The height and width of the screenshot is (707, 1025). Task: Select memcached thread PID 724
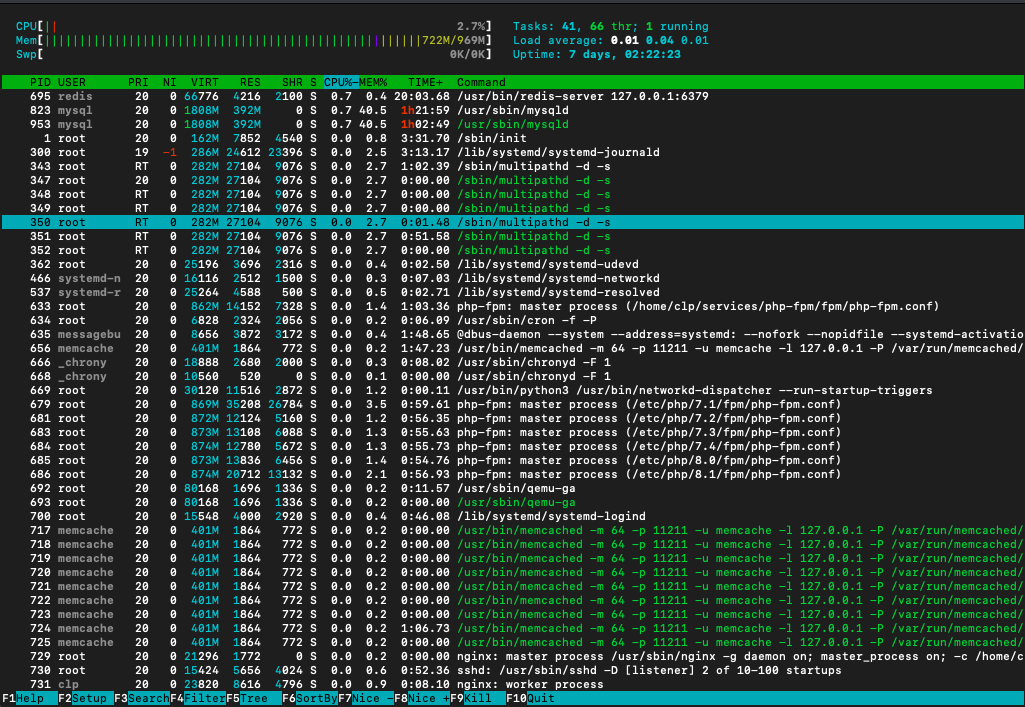(x=512, y=629)
